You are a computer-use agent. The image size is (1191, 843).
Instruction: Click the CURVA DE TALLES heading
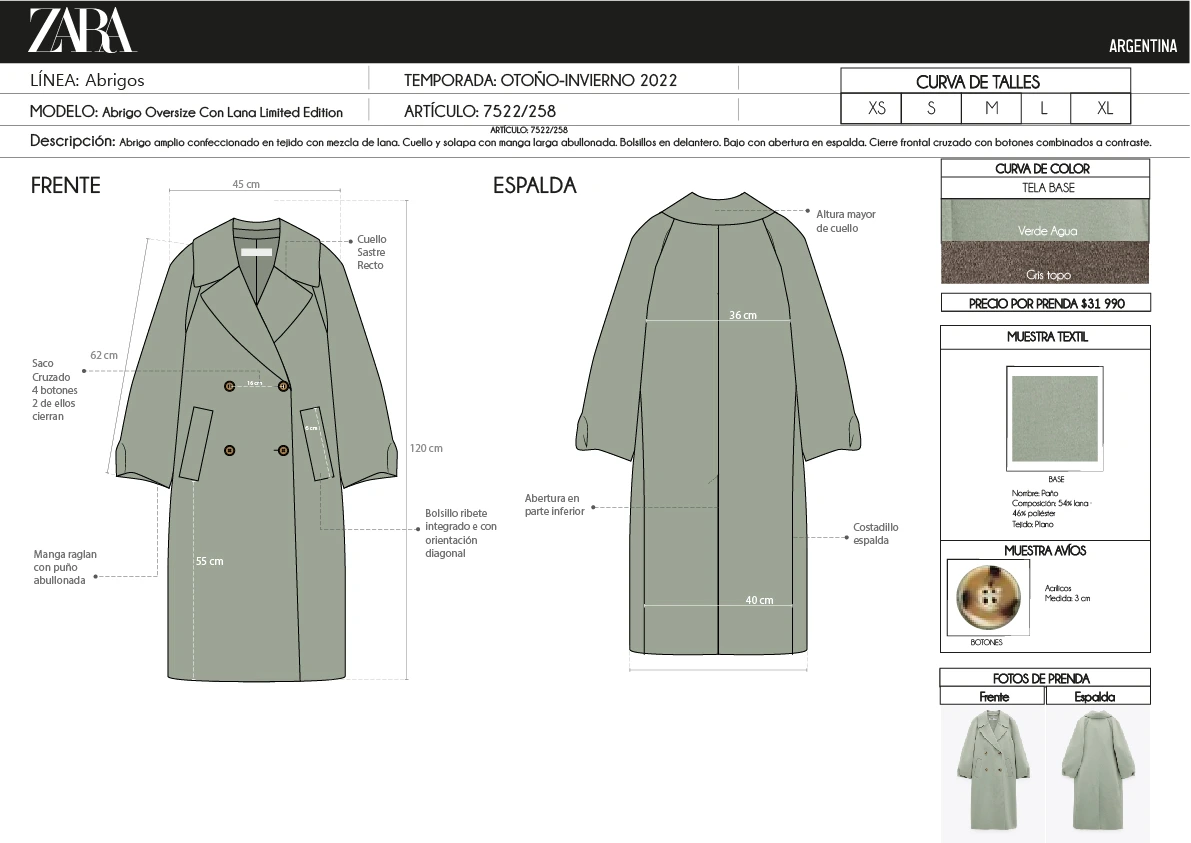978,82
